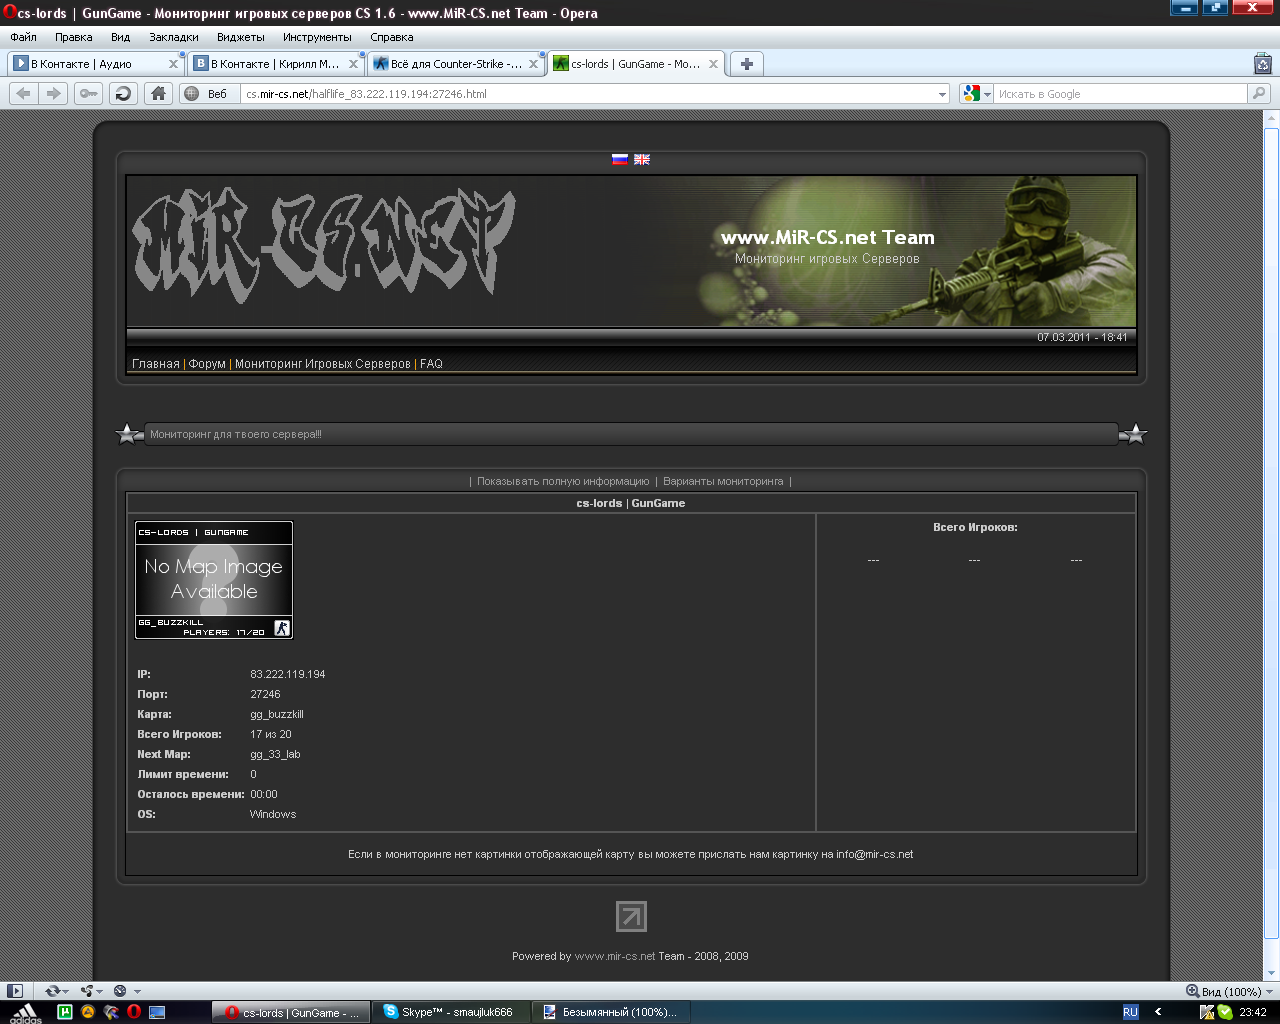Viewport: 1280px width, 1024px height.
Task: Close the 'В Контакте | Аудио' tab
Action: [x=173, y=64]
